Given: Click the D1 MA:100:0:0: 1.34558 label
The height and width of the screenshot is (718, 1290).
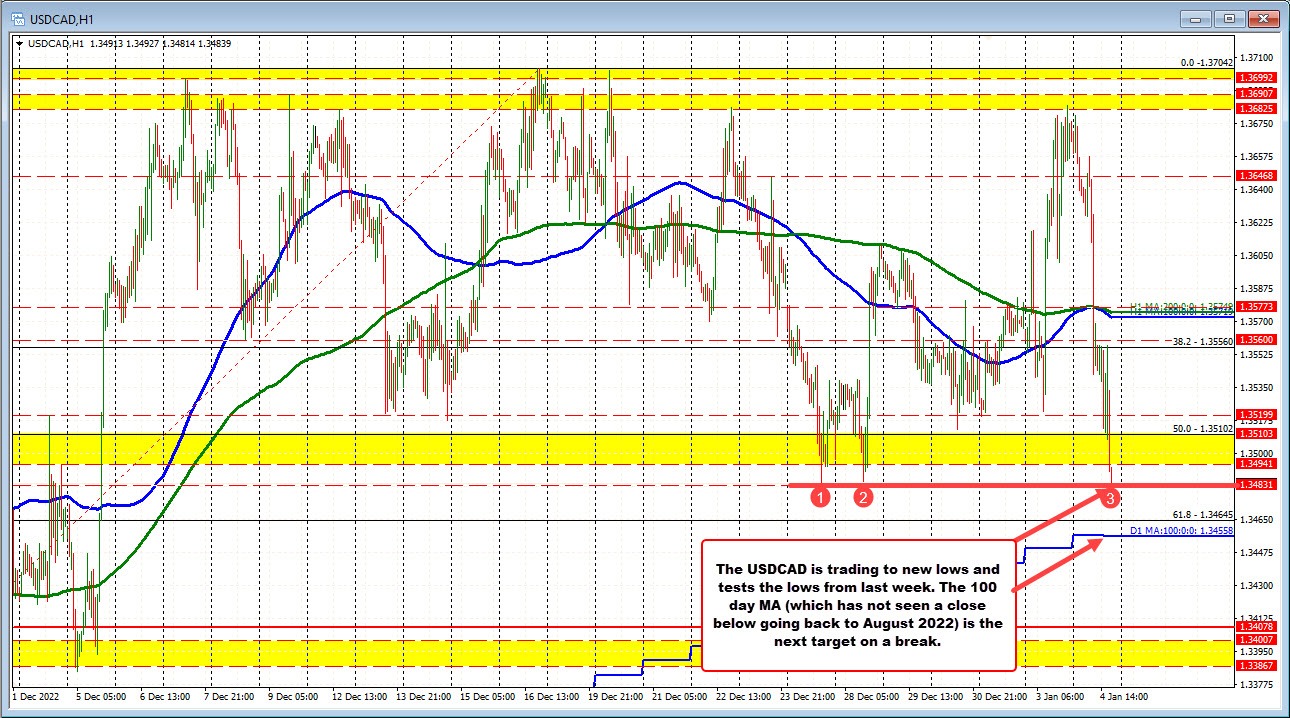Looking at the screenshot, I should click(1183, 530).
